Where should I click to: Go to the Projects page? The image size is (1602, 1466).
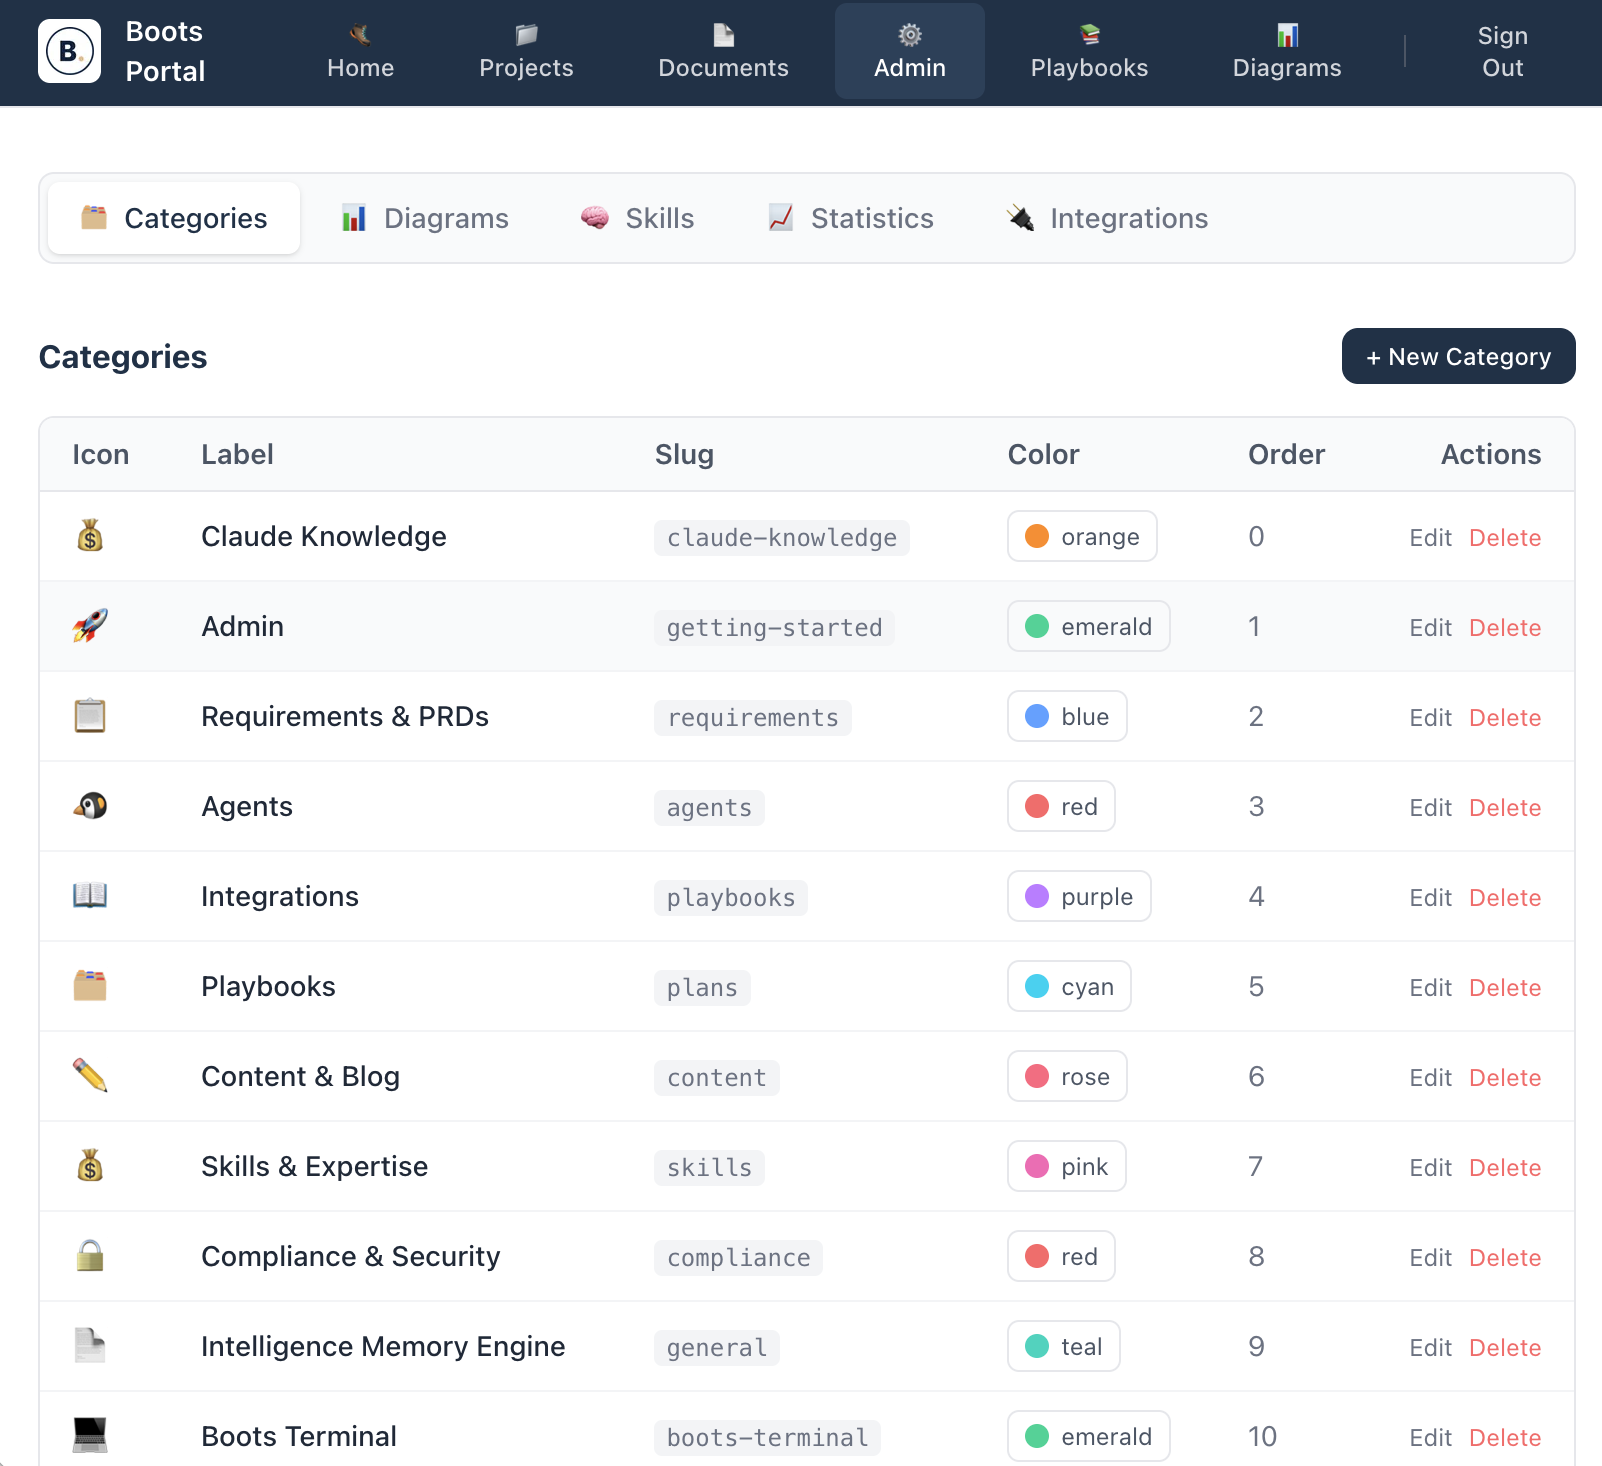pos(526,52)
